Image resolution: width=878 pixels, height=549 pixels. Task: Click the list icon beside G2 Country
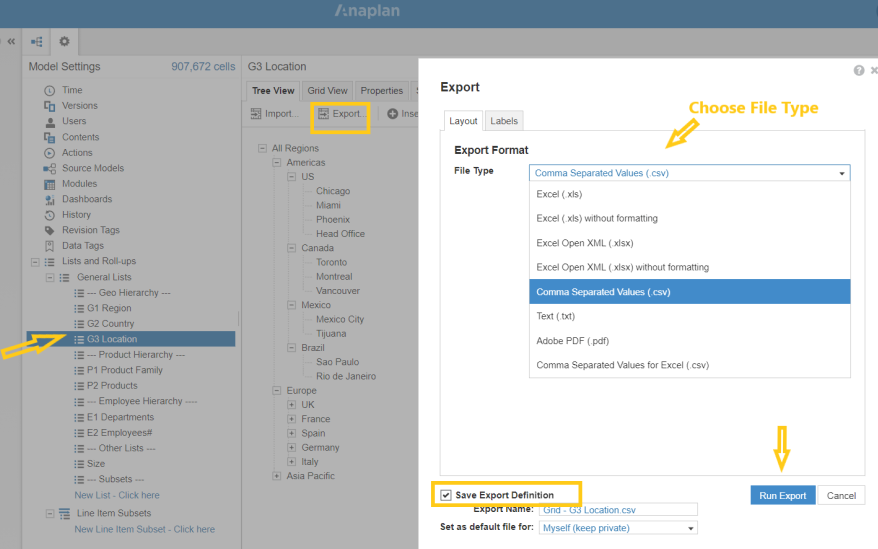[79, 324]
